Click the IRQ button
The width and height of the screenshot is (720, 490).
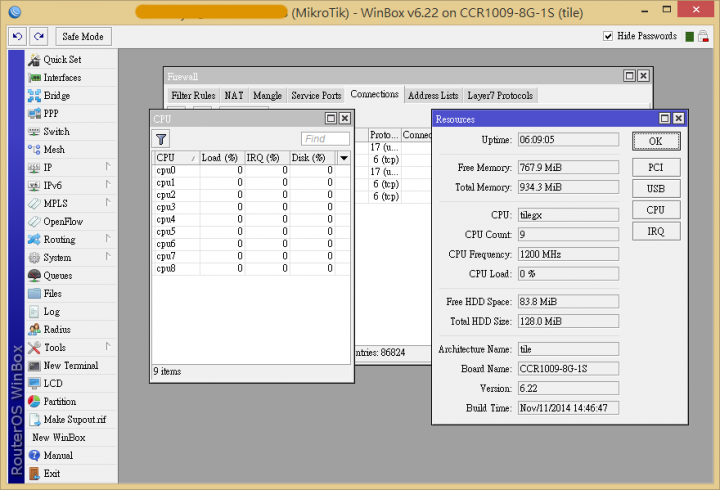point(656,231)
